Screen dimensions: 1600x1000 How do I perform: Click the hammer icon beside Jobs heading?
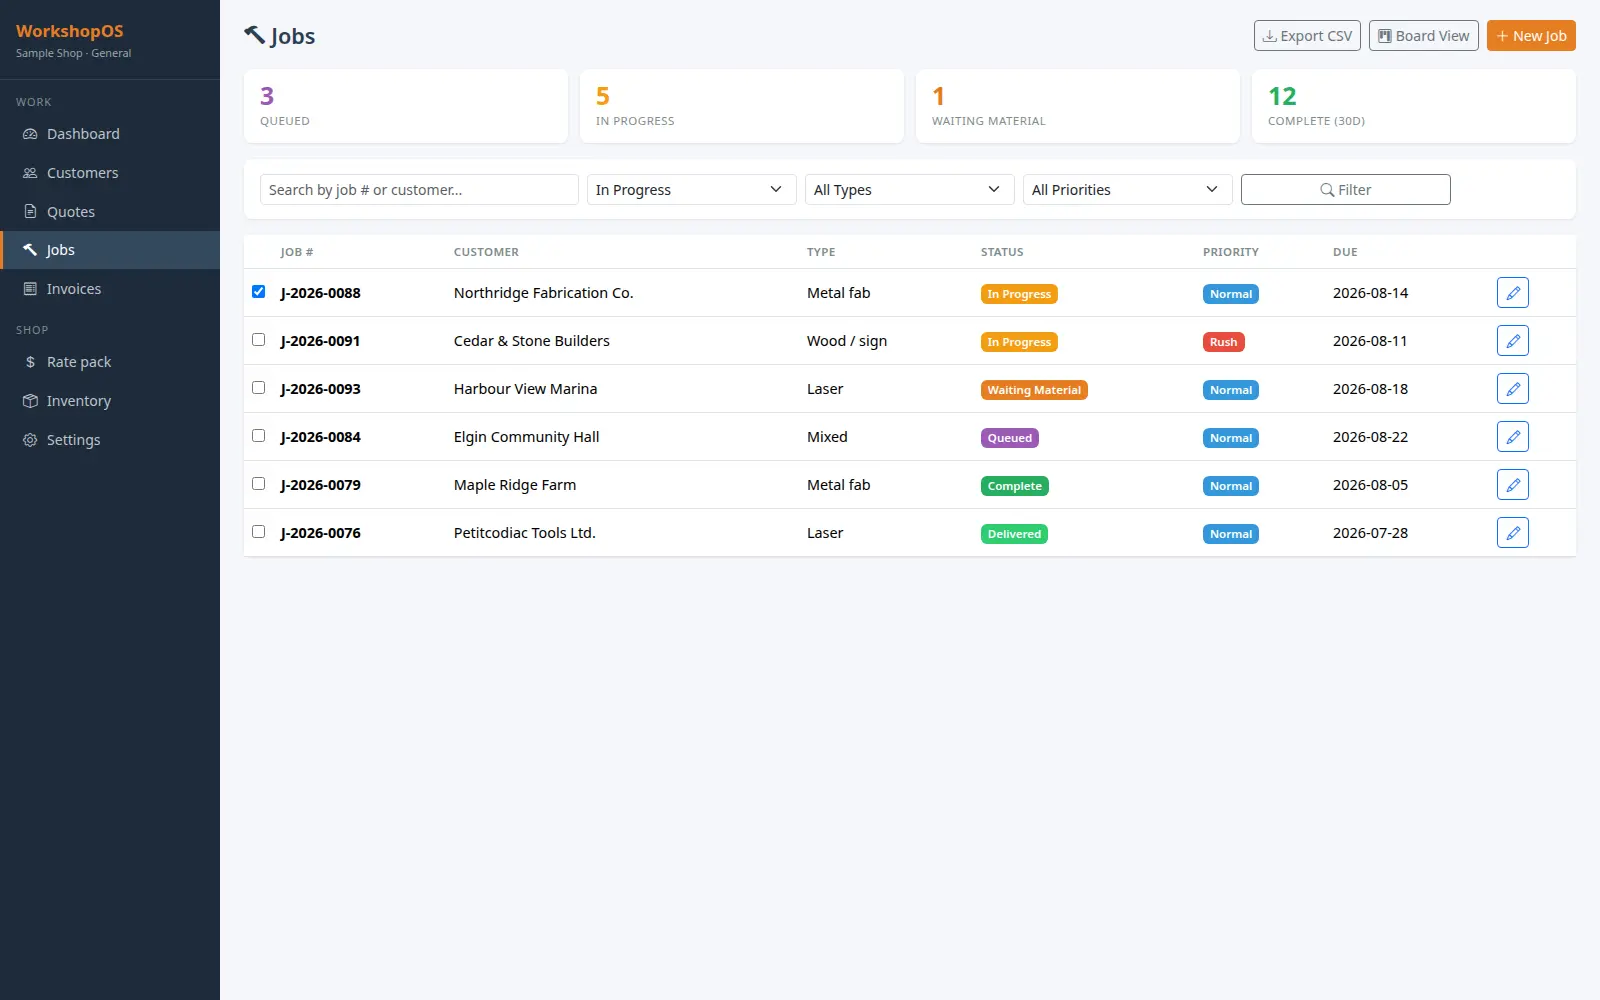[254, 35]
